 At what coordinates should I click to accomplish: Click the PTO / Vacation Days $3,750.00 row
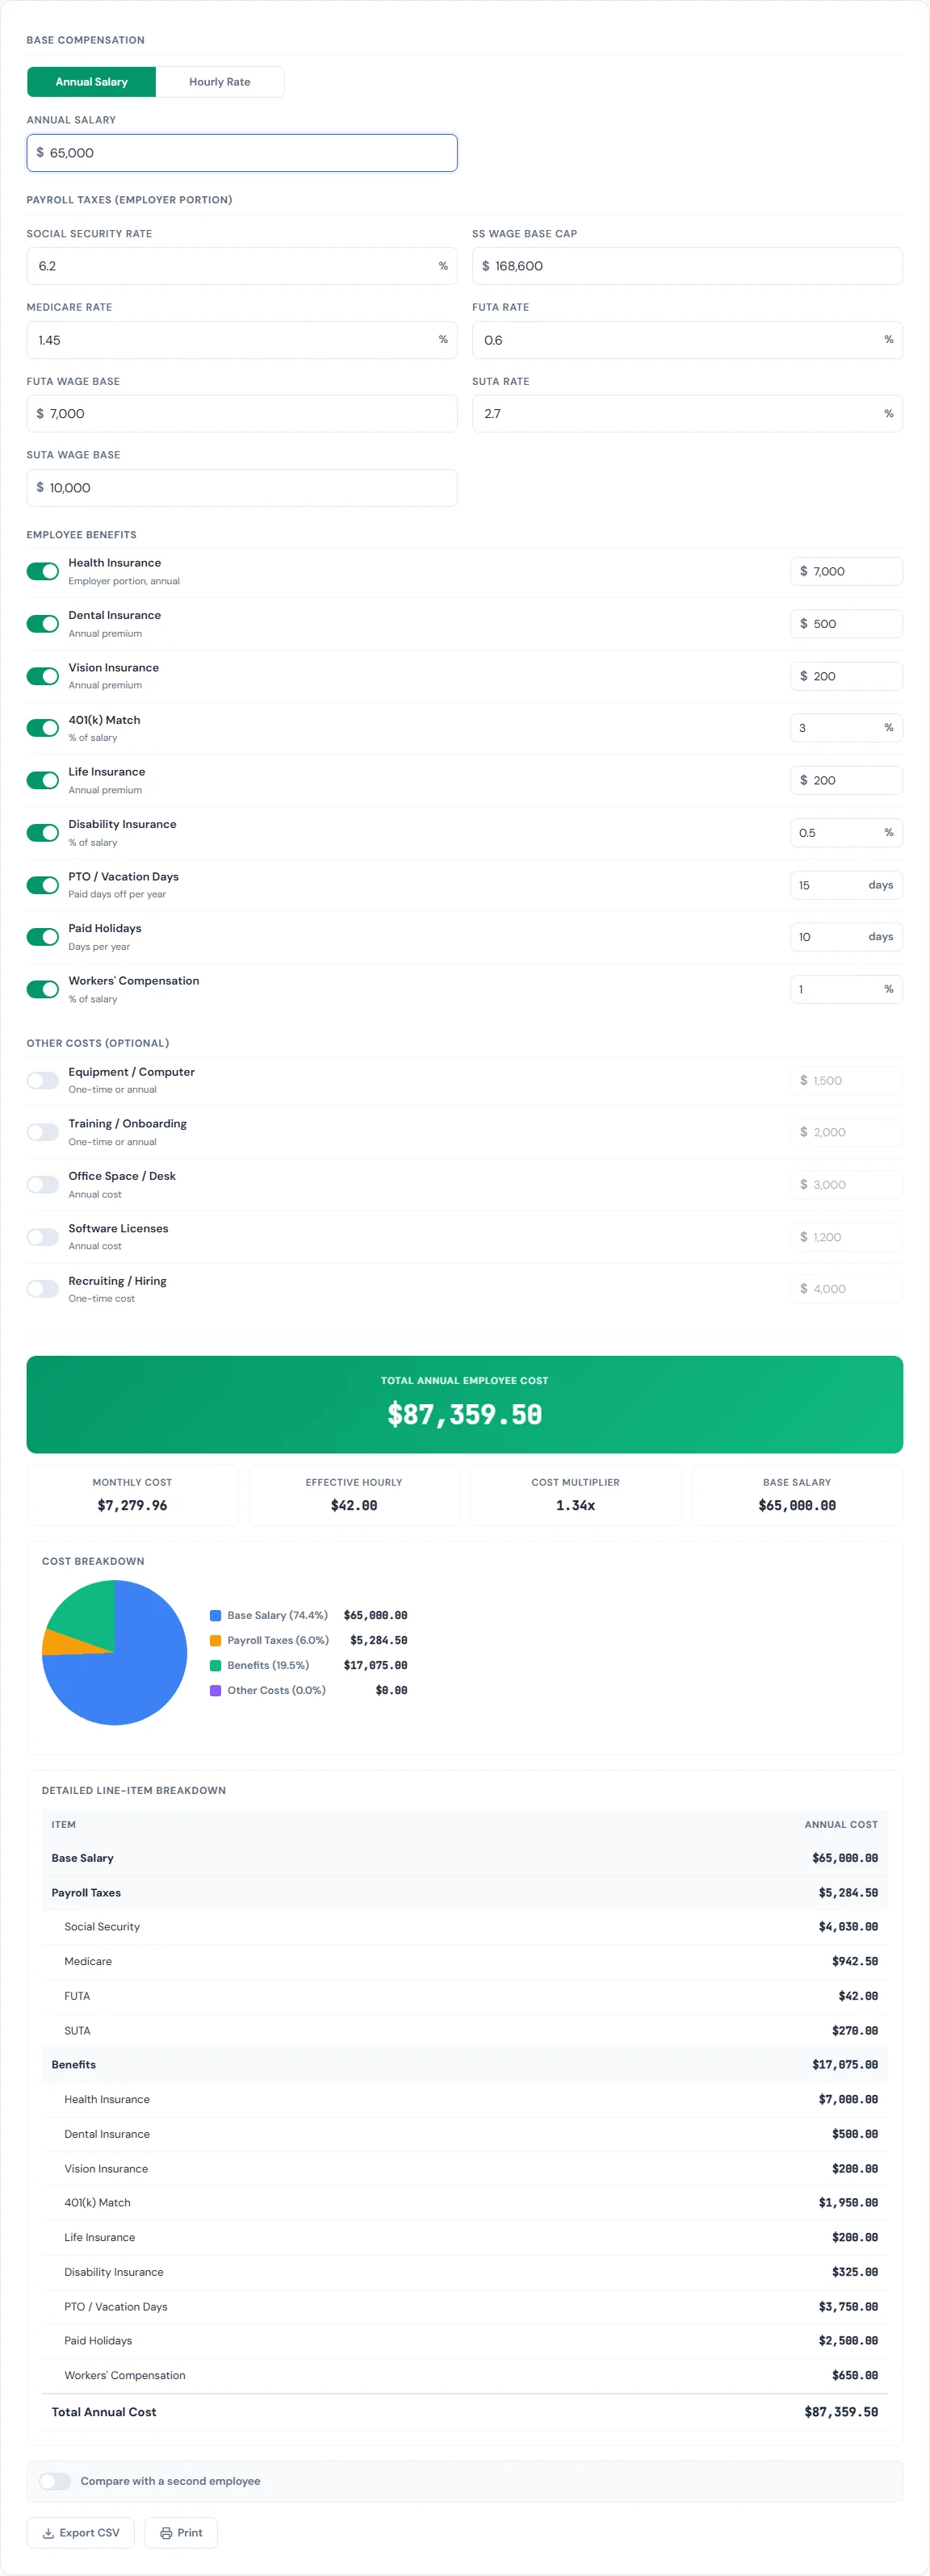click(x=465, y=2307)
